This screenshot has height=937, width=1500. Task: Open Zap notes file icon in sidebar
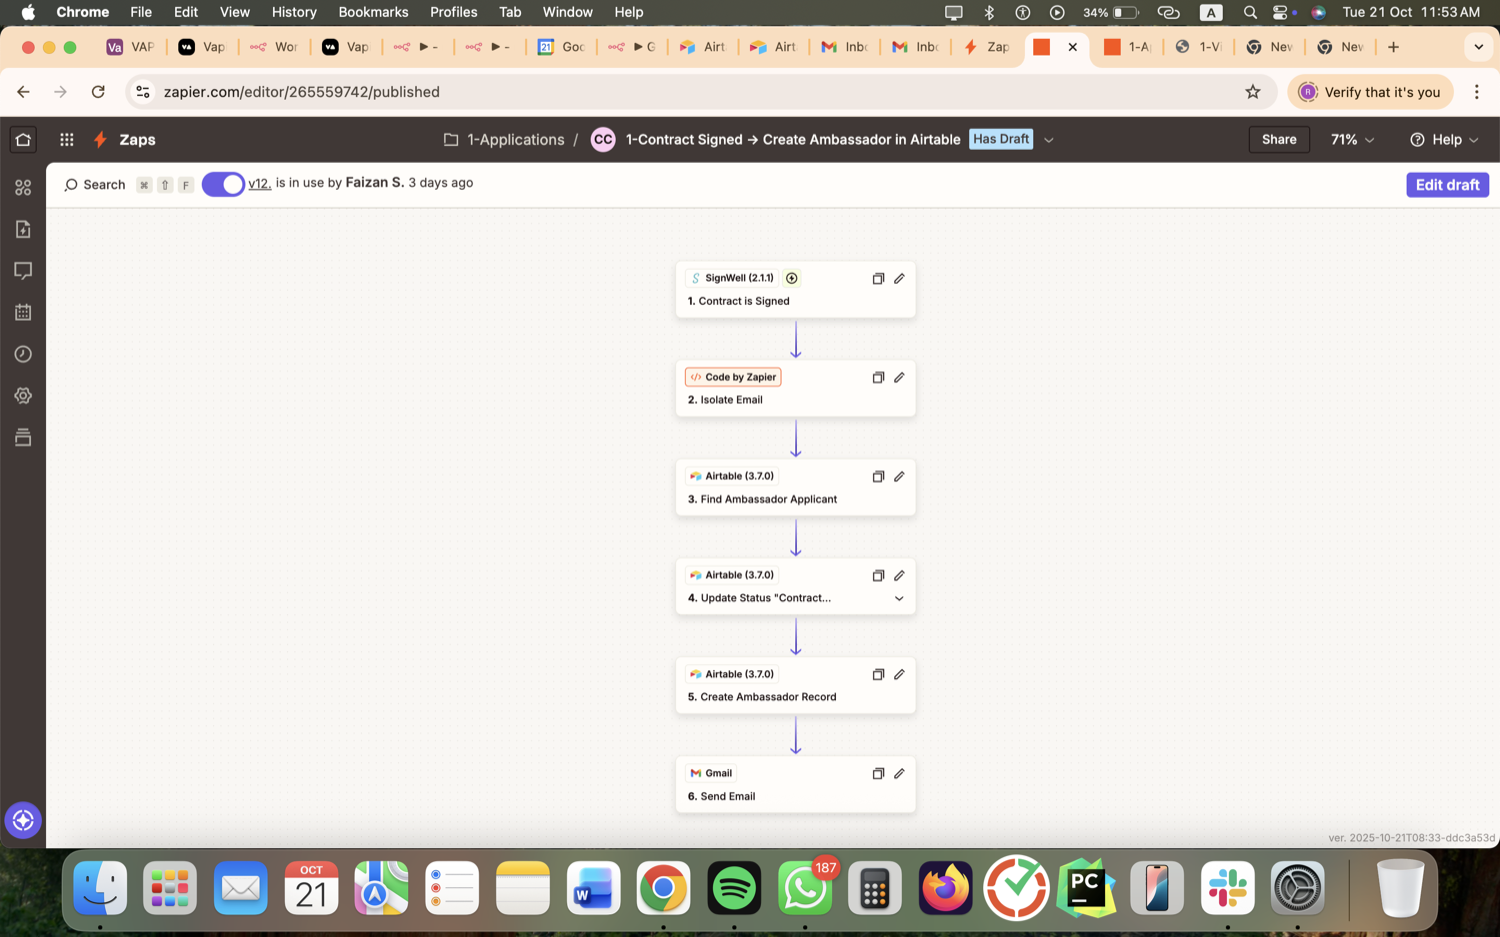tap(23, 229)
